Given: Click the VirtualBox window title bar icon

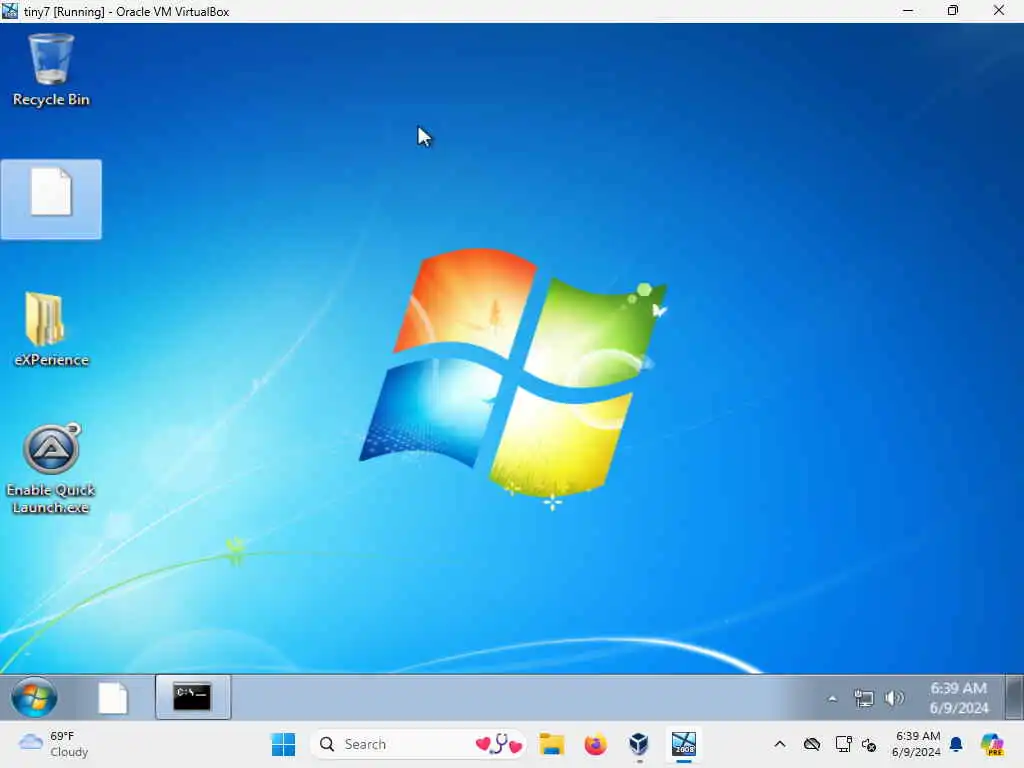Looking at the screenshot, I should point(10,10).
